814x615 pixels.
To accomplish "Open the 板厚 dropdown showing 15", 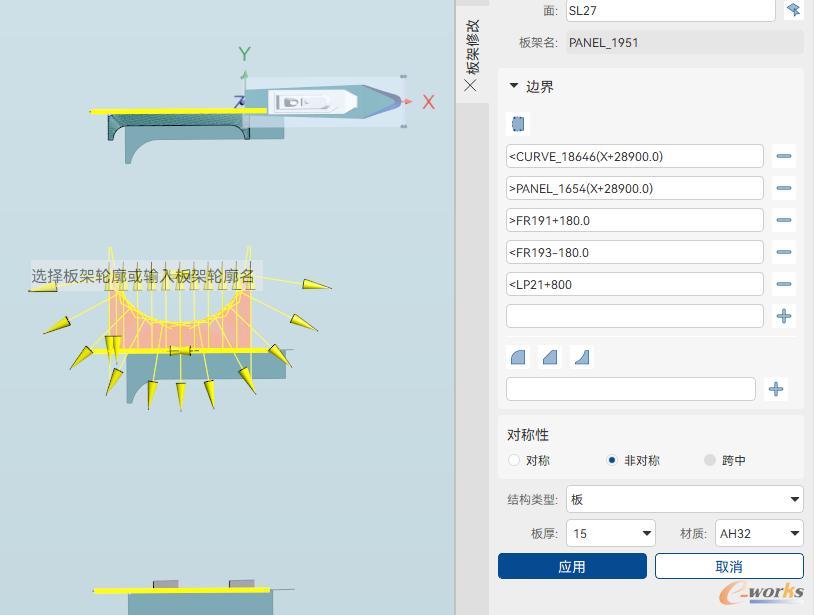I will pyautogui.click(x=610, y=533).
